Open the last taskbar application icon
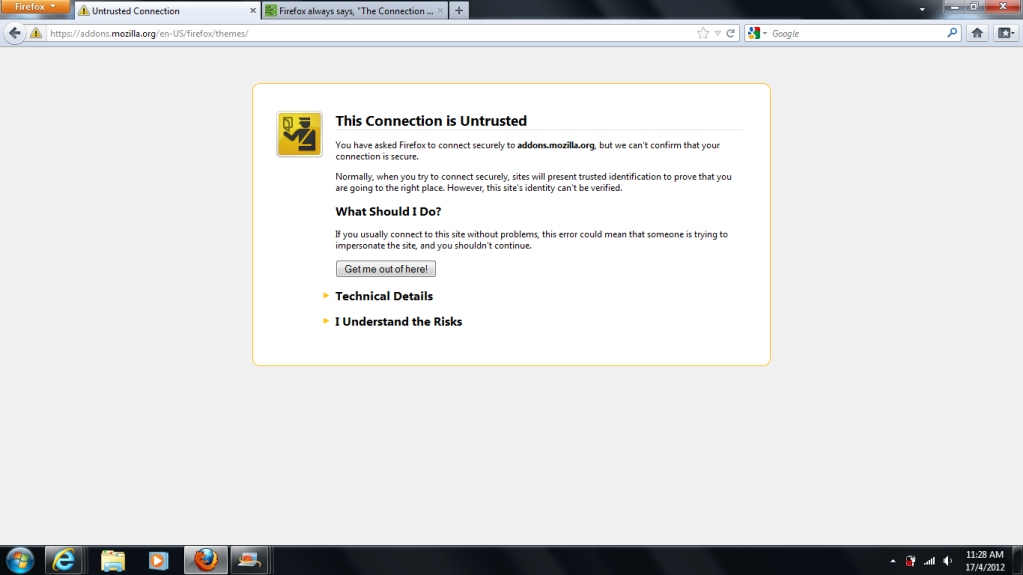 click(249, 560)
